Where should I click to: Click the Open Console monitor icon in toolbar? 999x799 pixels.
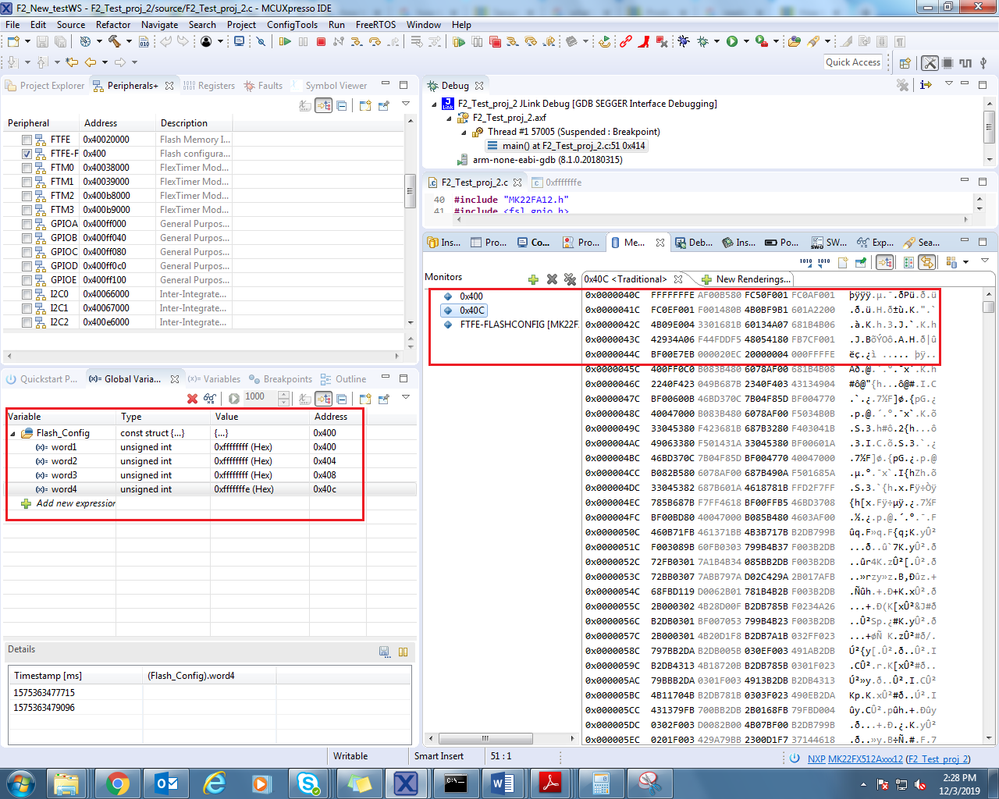(x=239, y=42)
